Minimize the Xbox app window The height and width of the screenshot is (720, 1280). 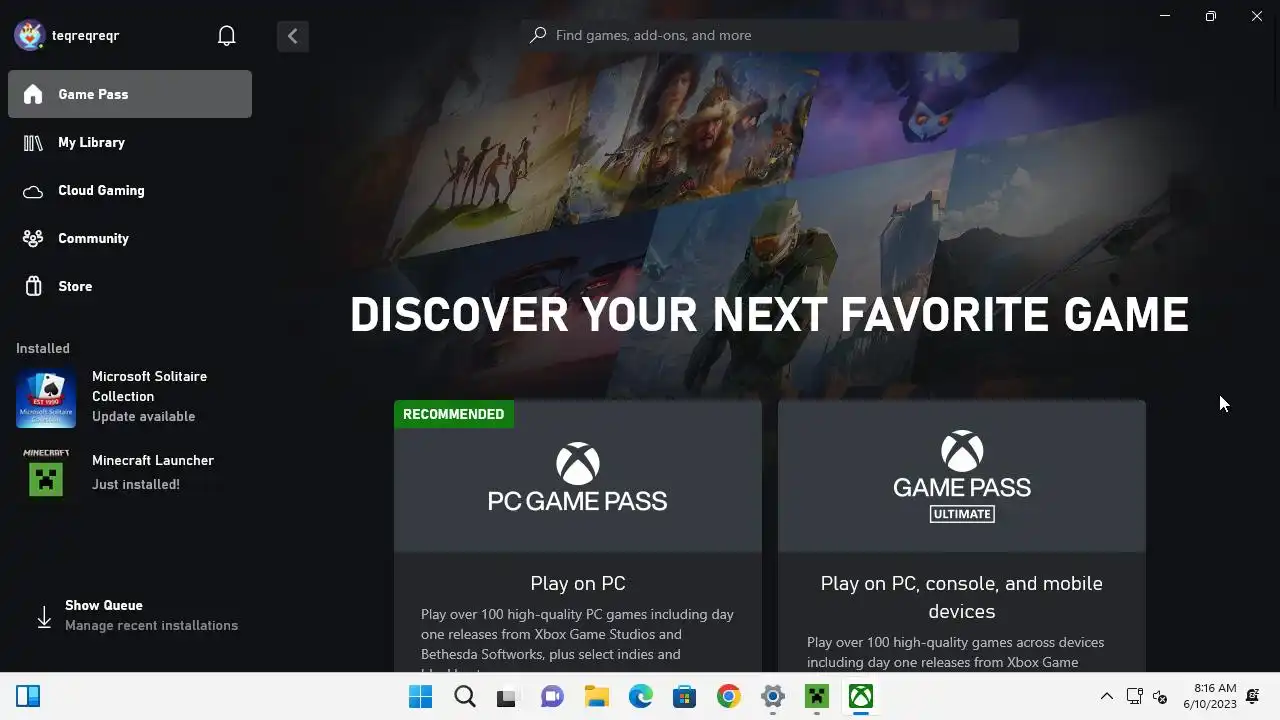[1165, 16]
